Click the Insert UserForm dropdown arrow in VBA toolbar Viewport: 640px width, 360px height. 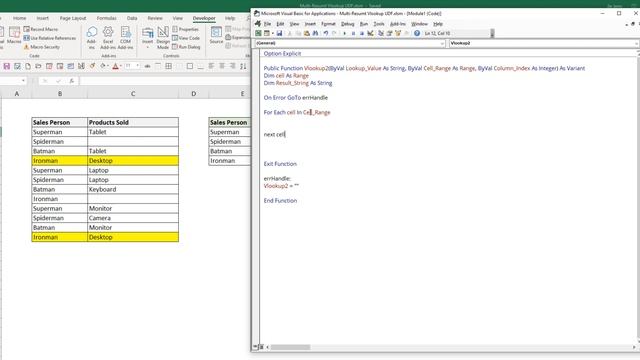pyautogui.click(x=272, y=33)
